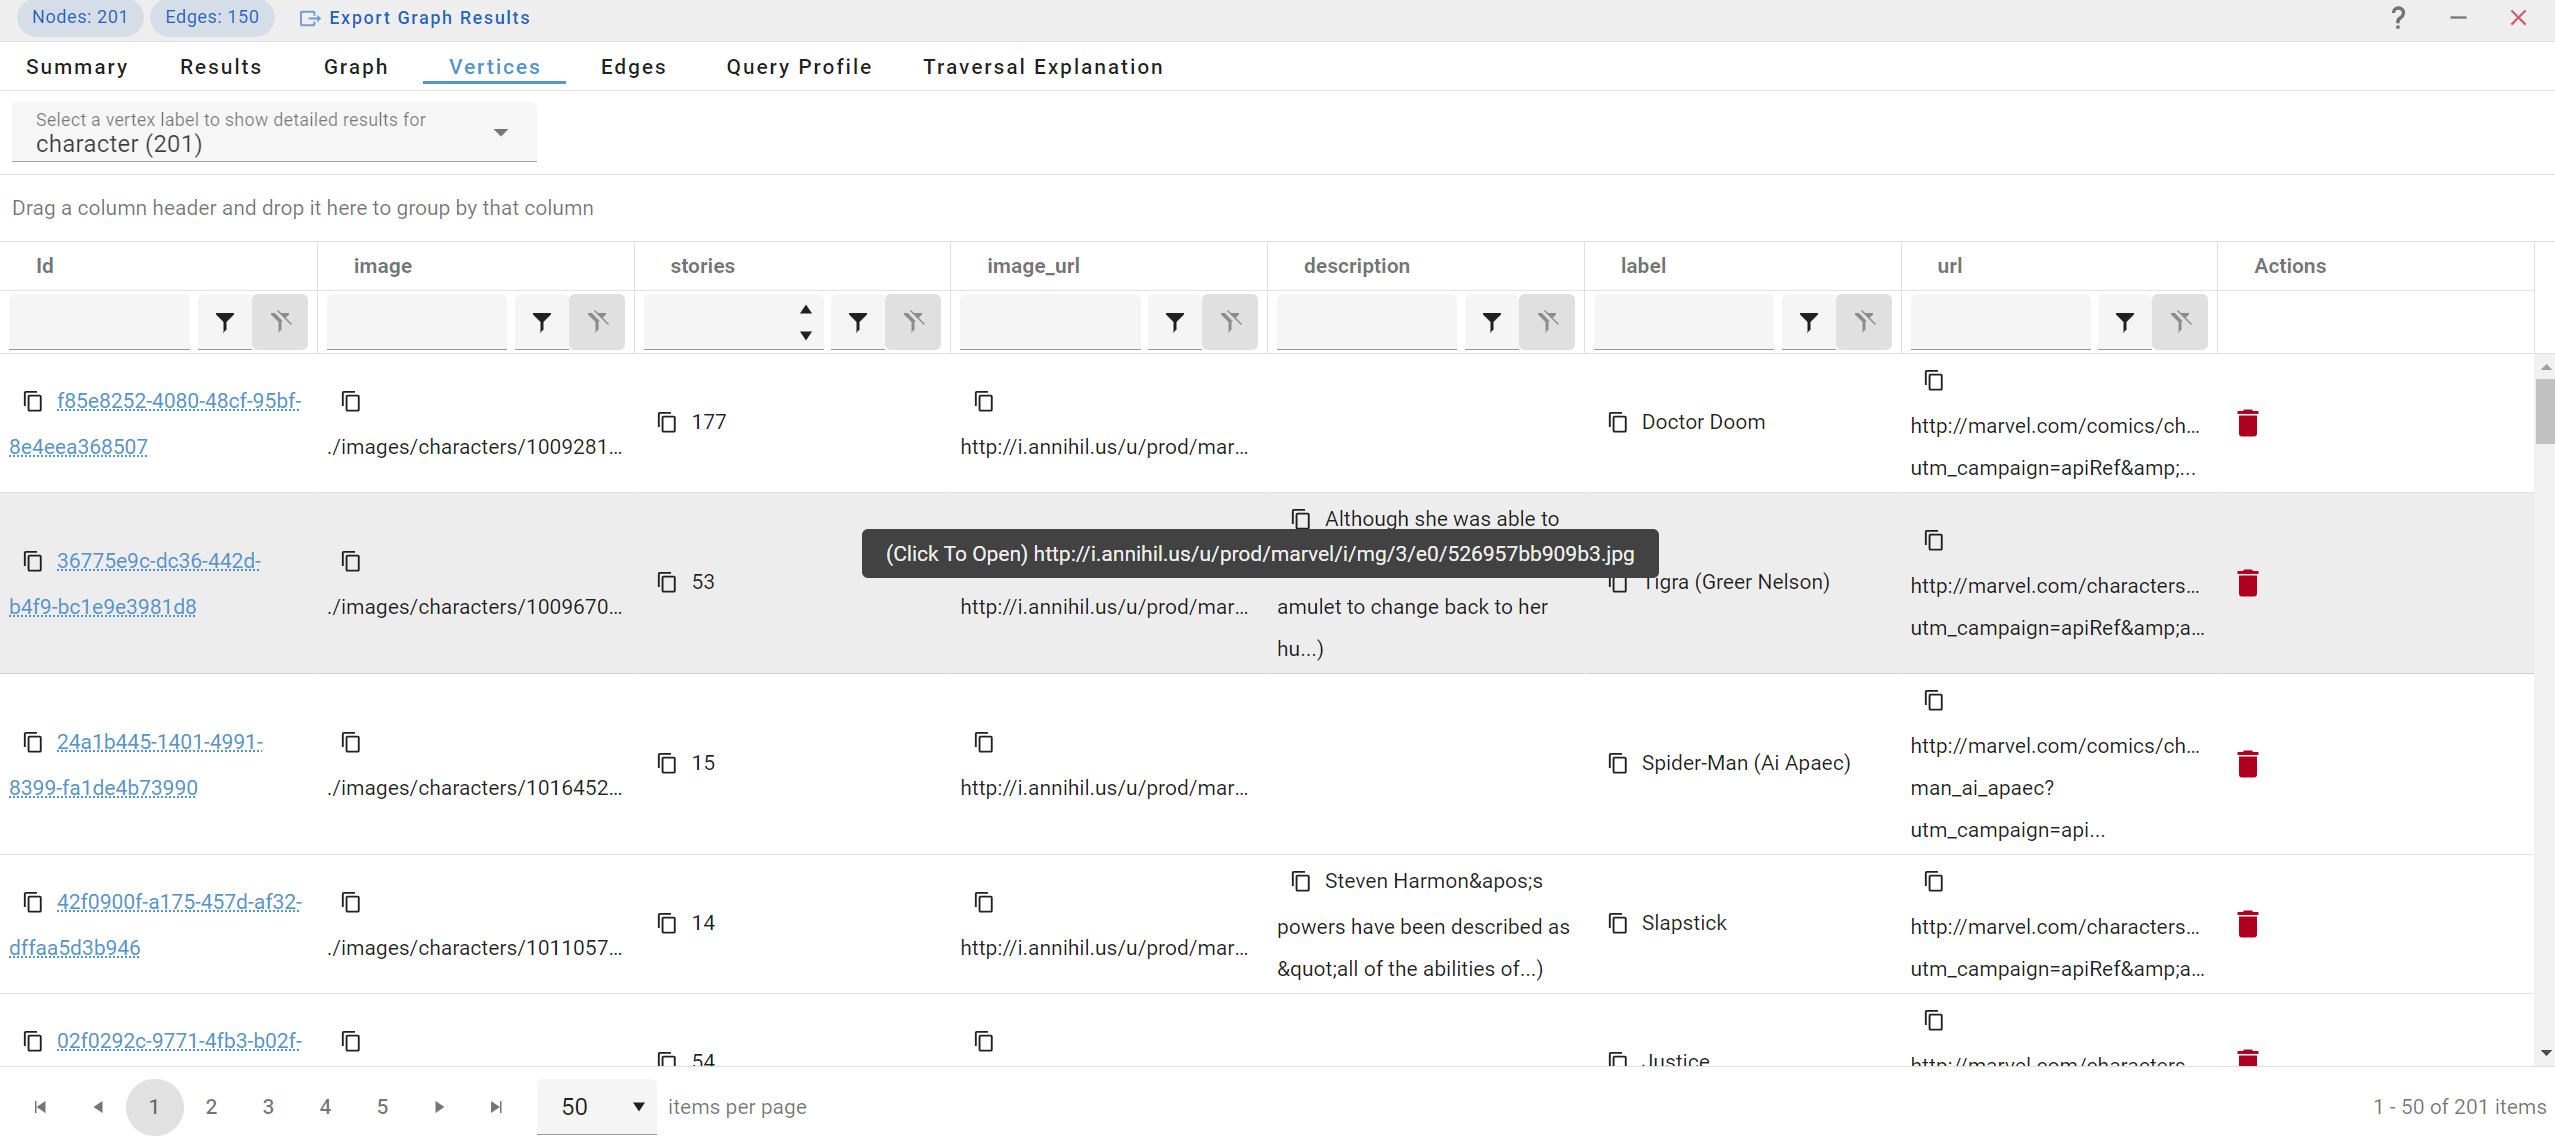The width and height of the screenshot is (2555, 1144).
Task: Delete the Slapstick vertex
Action: 2248,924
